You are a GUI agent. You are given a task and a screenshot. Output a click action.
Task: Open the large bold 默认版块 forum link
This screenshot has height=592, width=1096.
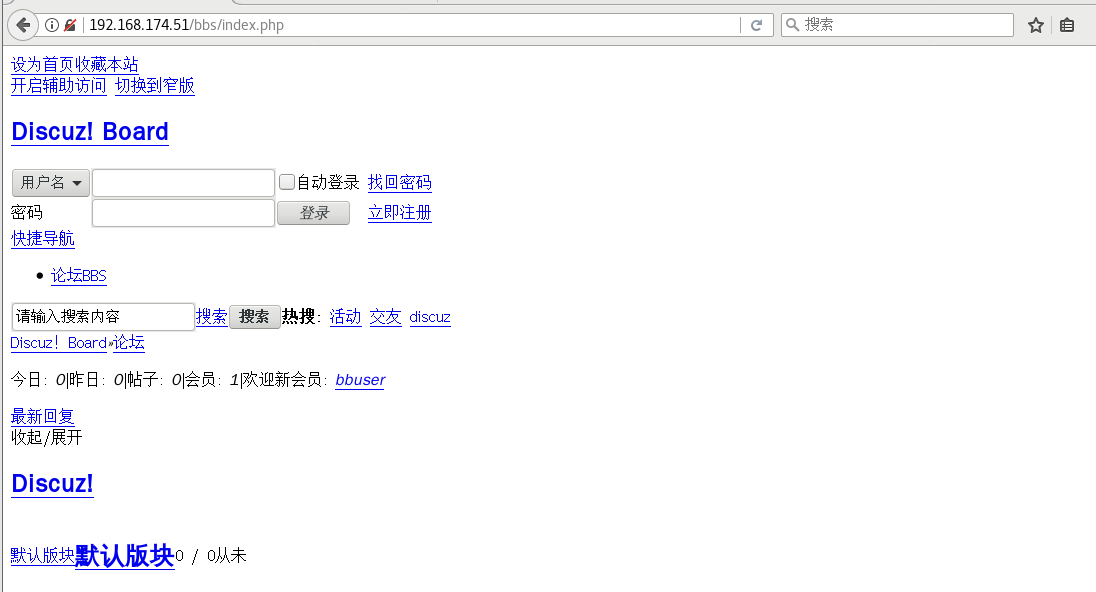click(x=124, y=556)
